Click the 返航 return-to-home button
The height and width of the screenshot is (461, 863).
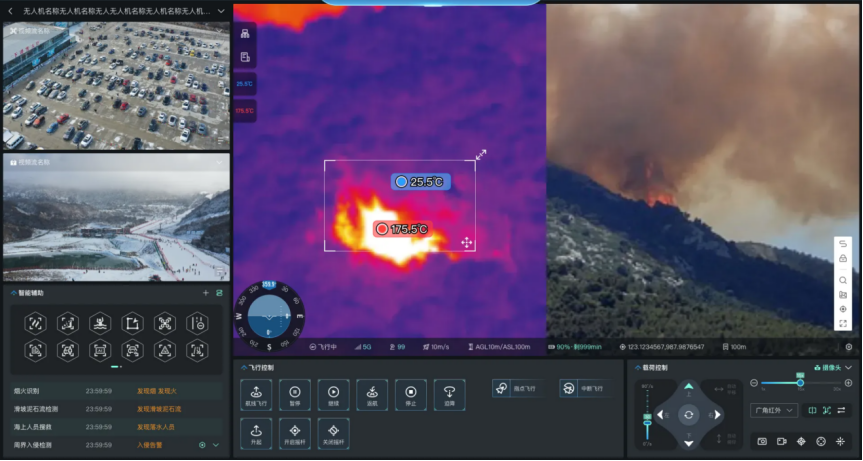pos(372,394)
